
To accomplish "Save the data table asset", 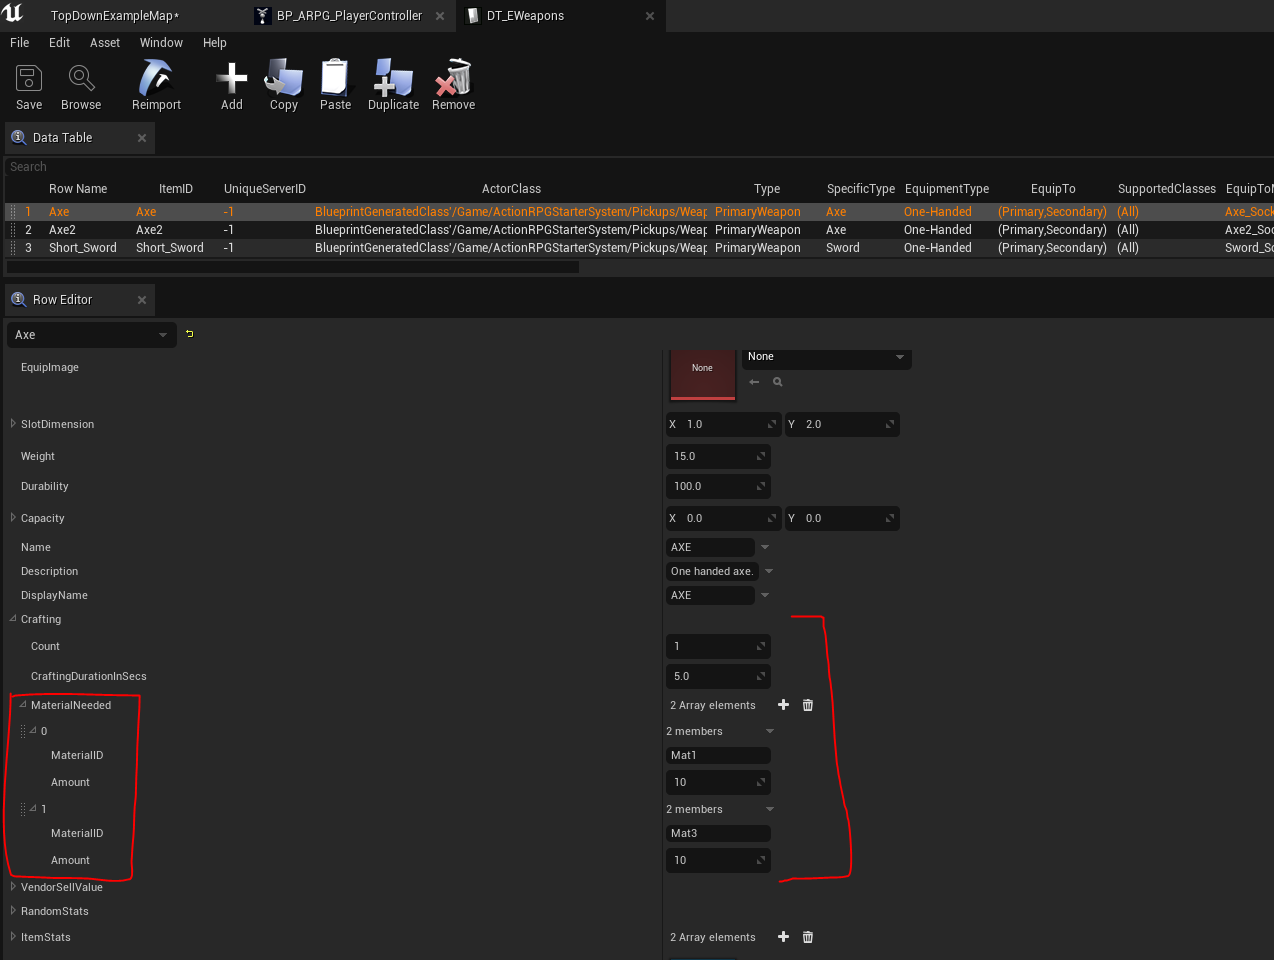I will coord(29,87).
